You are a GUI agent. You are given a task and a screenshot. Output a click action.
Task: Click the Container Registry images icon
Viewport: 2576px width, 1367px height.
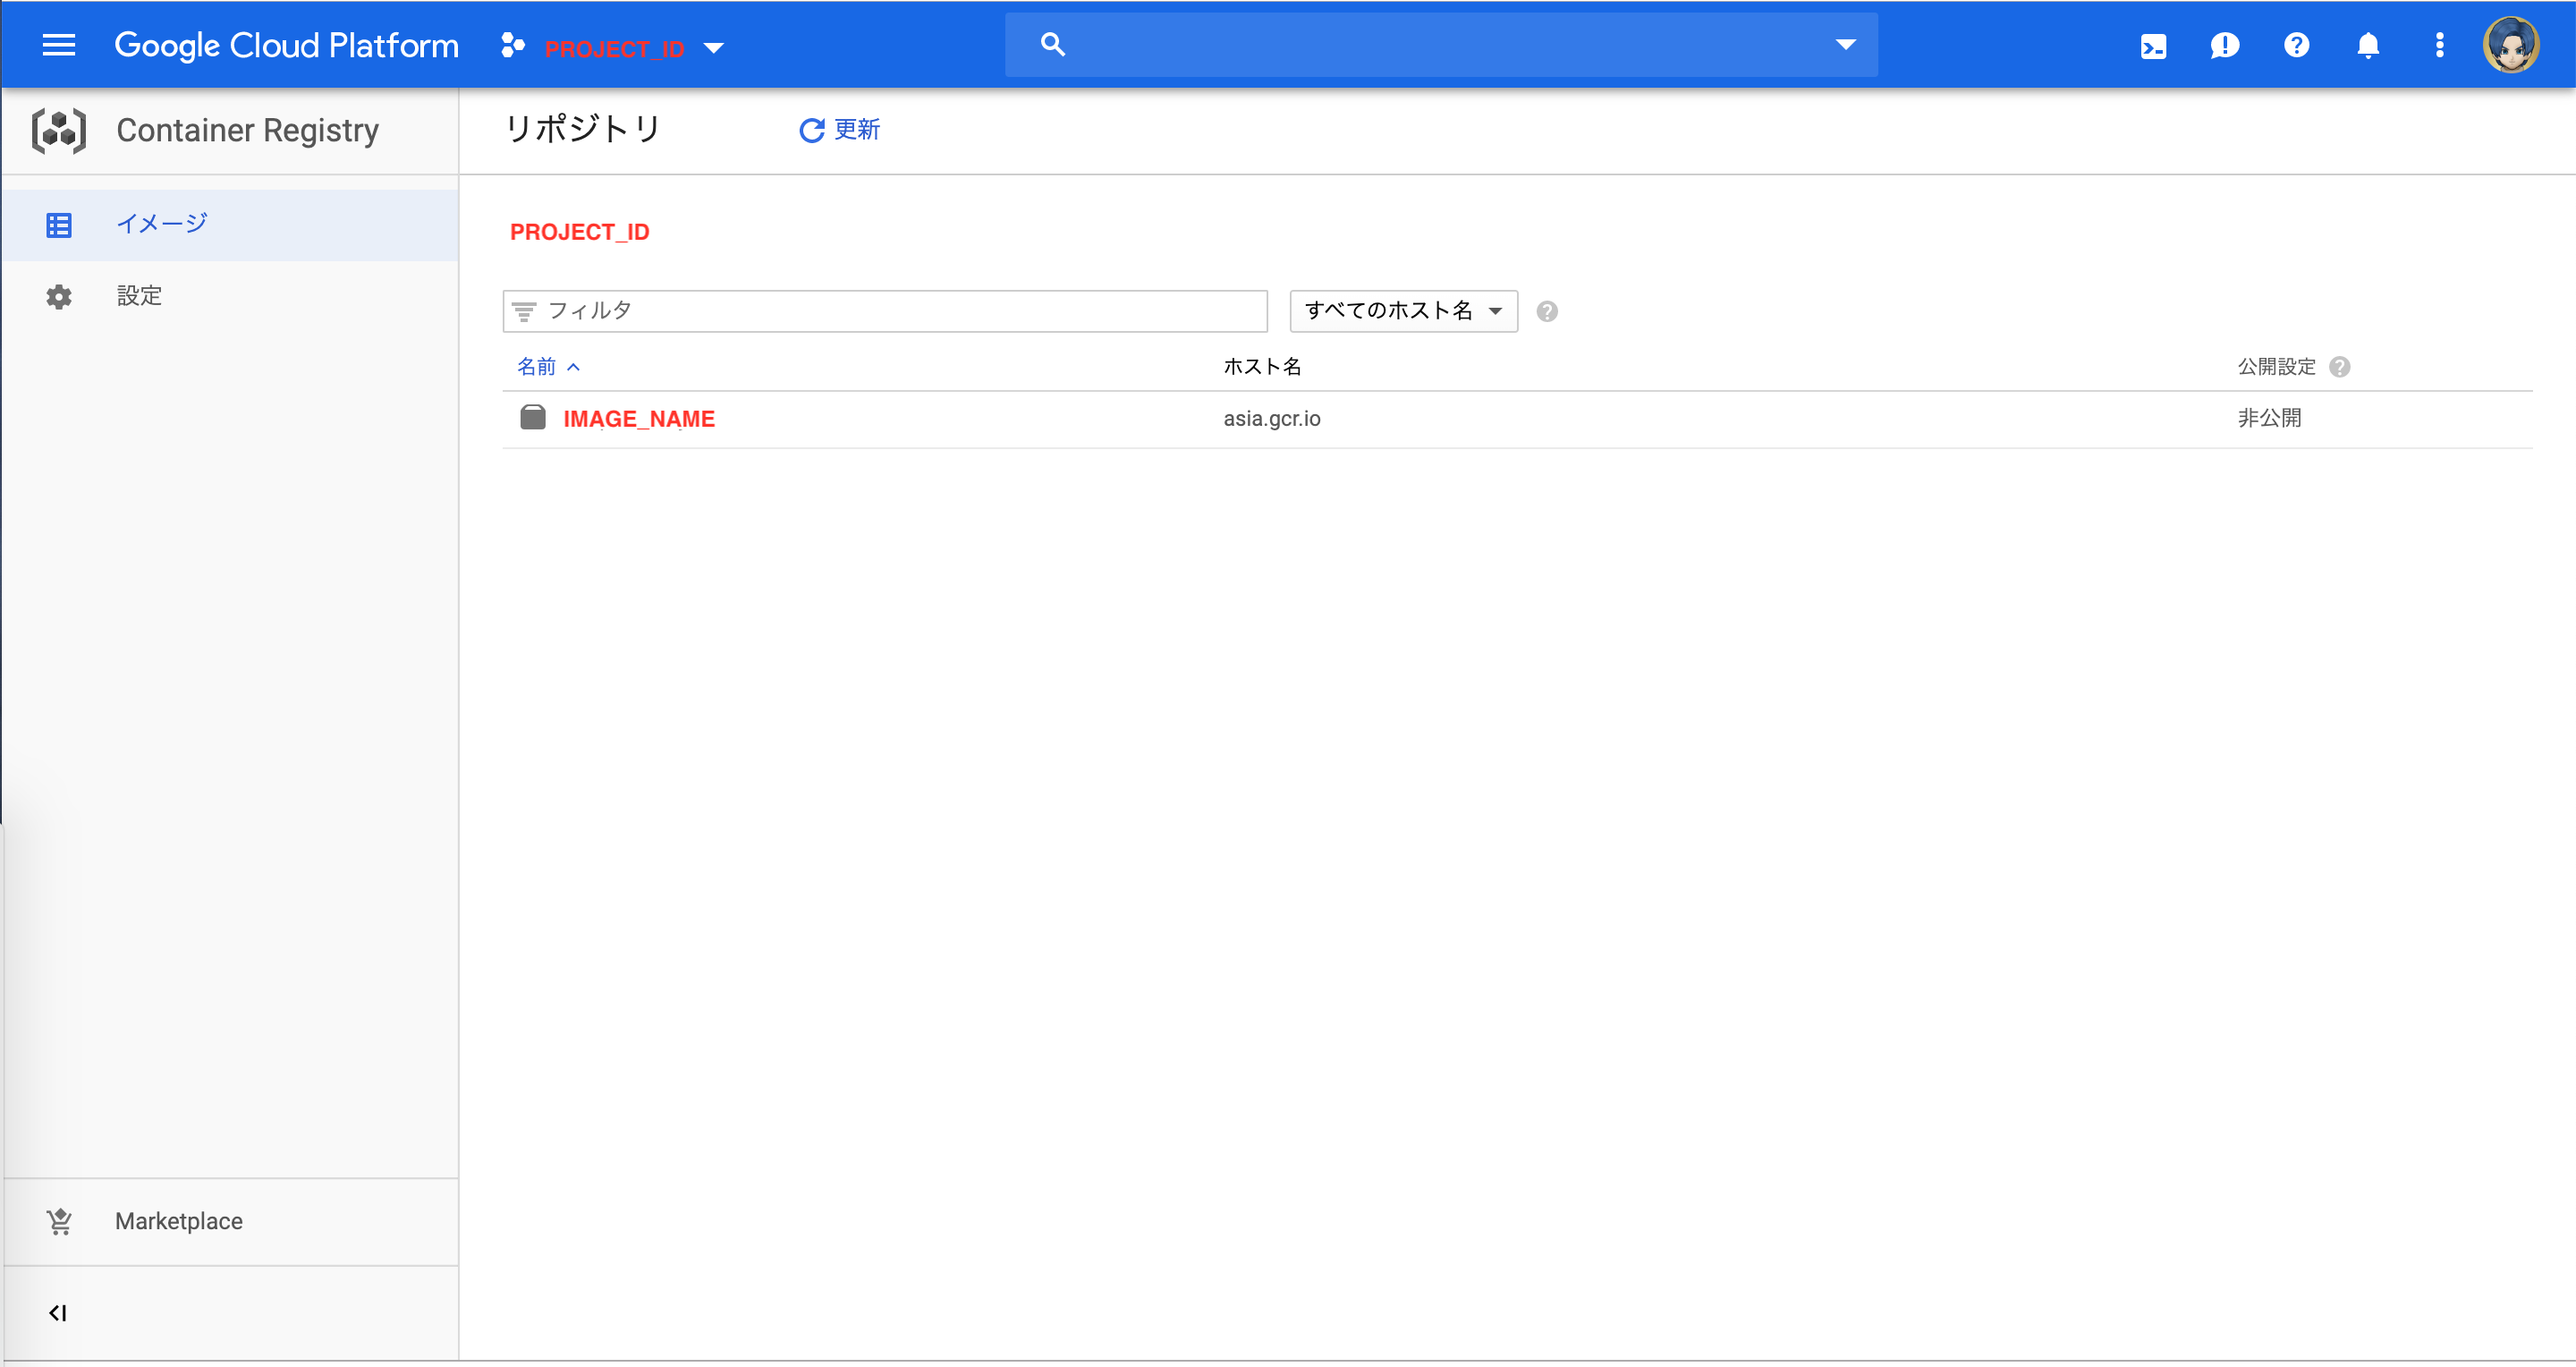[60, 224]
